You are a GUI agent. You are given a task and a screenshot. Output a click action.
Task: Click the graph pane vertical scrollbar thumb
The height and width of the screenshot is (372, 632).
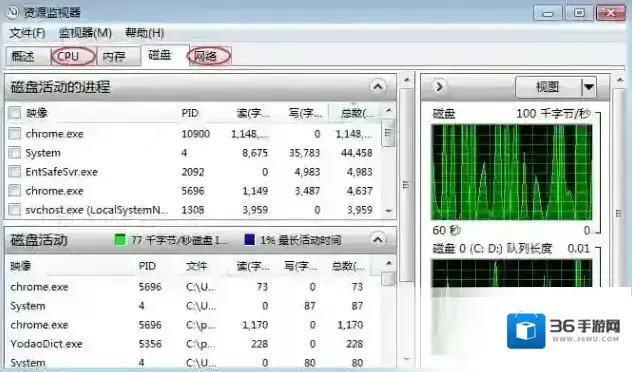point(618,213)
